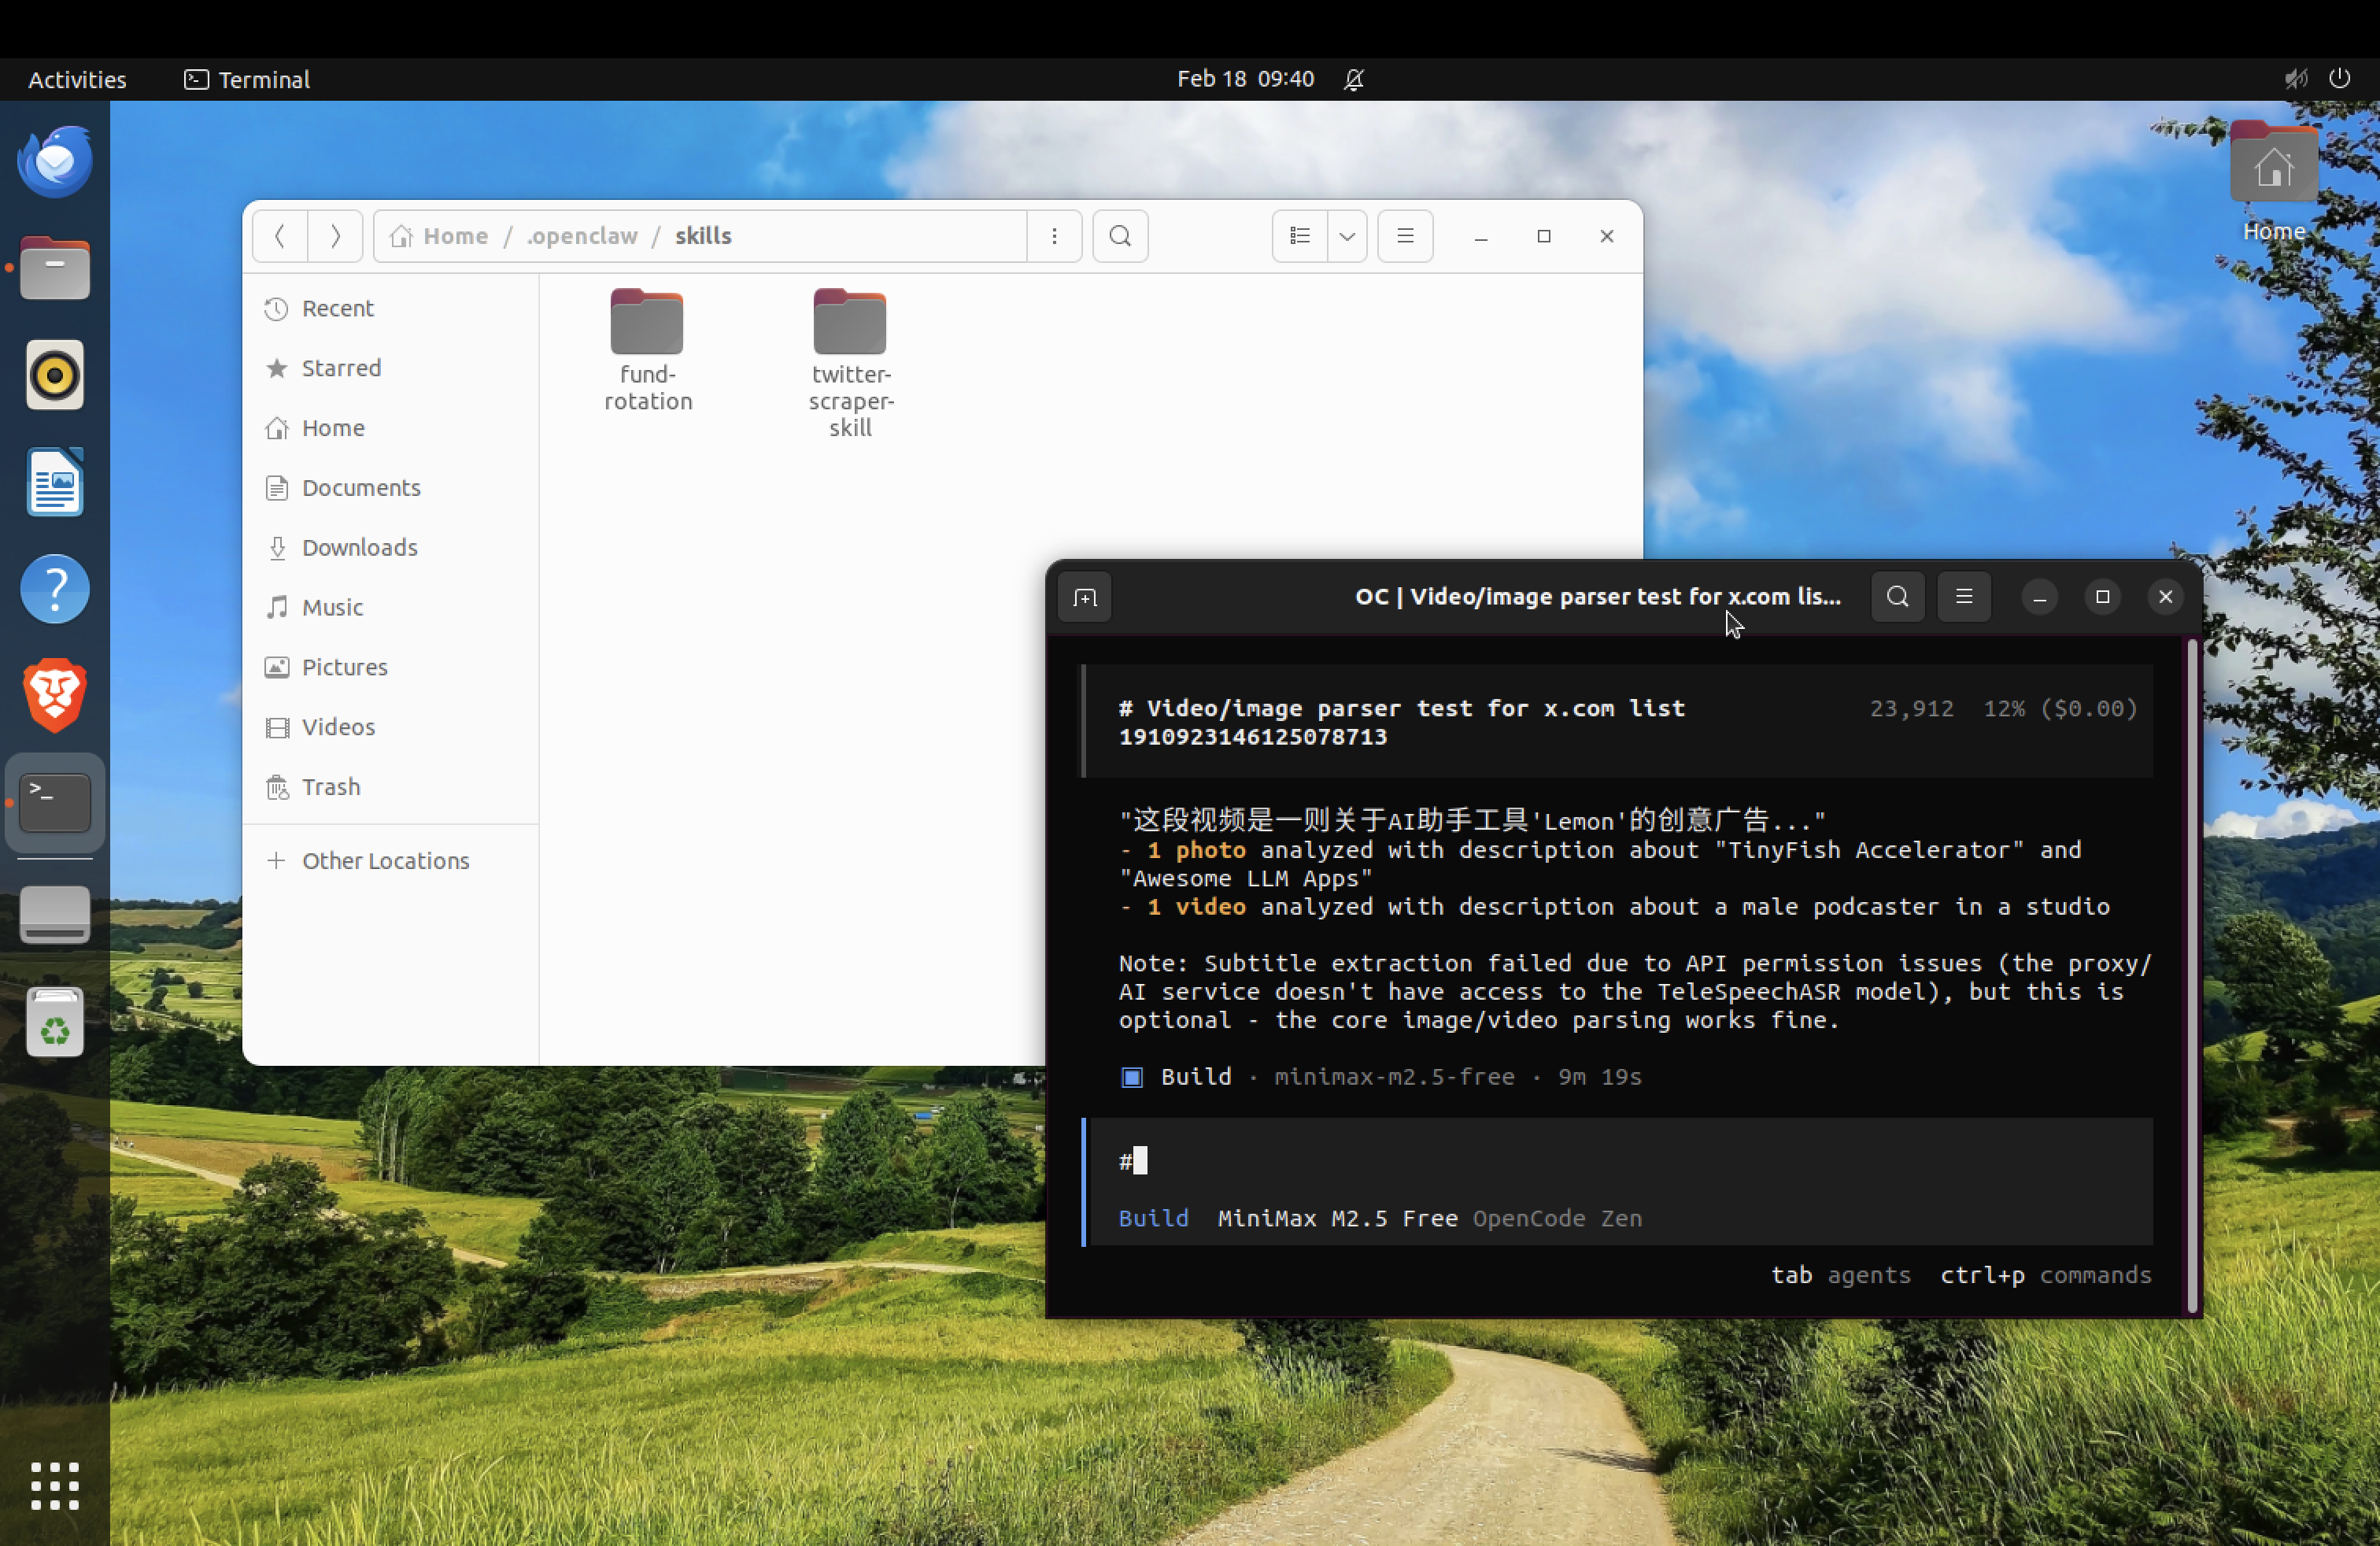Screen dimensions: 2380x1546
Task: Expand the view options dropdown arrow
Action: (1347, 236)
